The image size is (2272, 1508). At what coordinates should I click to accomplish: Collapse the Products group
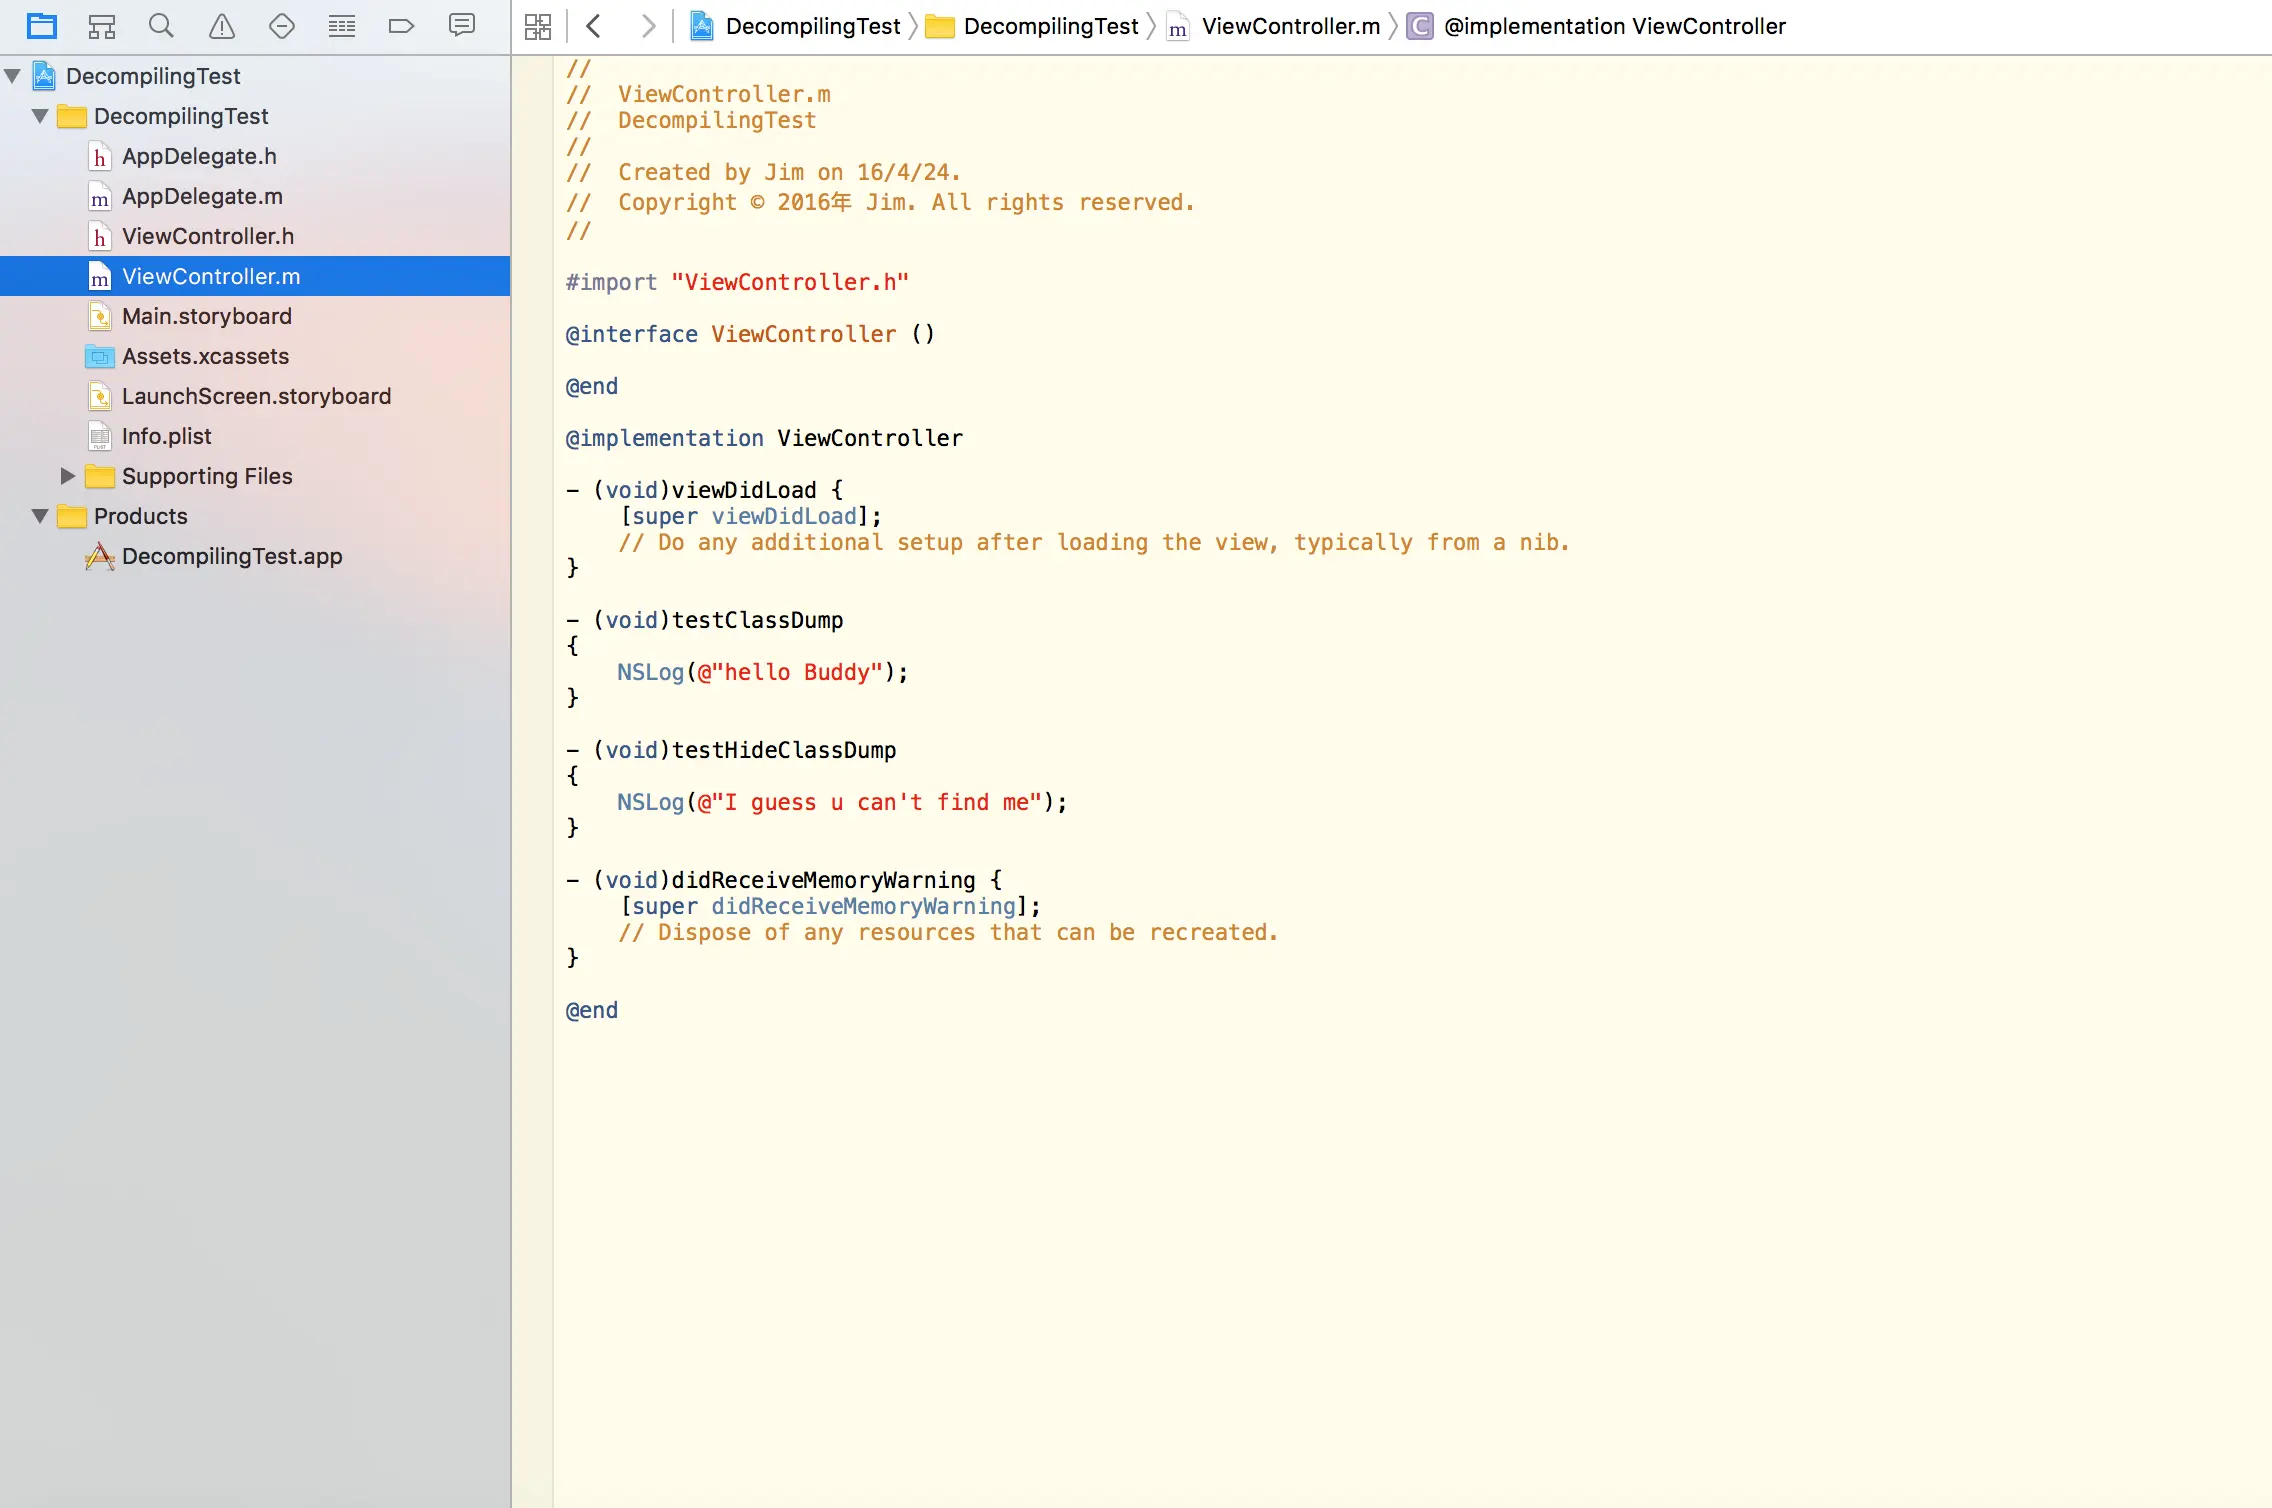[40, 516]
